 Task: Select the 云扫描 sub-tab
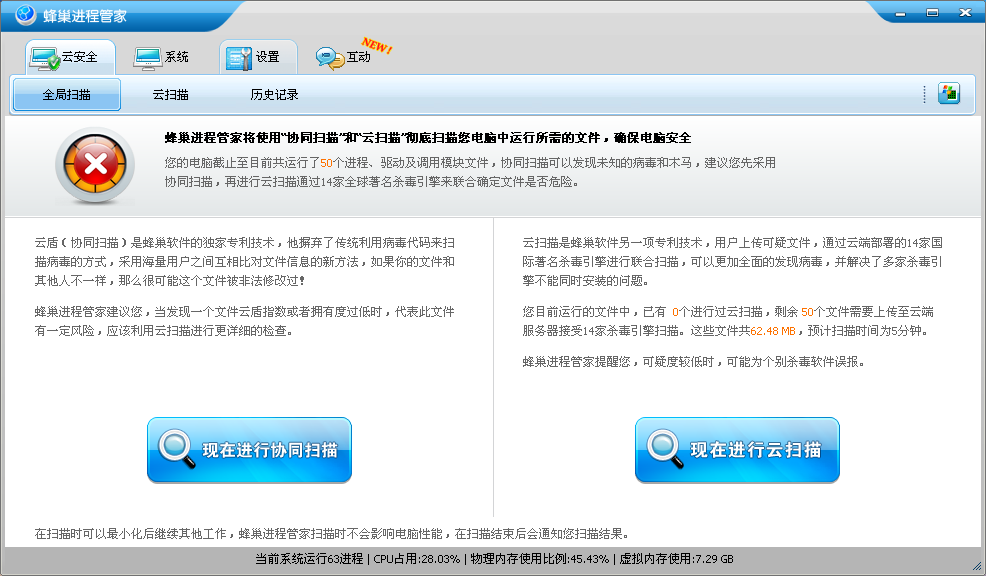[x=170, y=95]
